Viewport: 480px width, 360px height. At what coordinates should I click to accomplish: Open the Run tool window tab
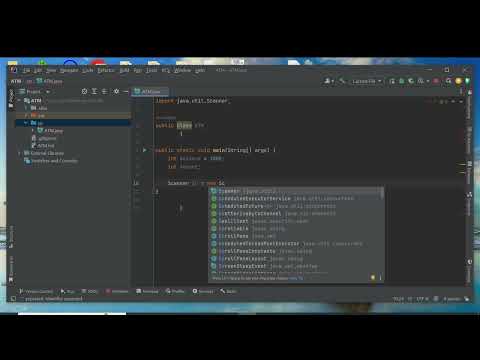(x=68, y=291)
